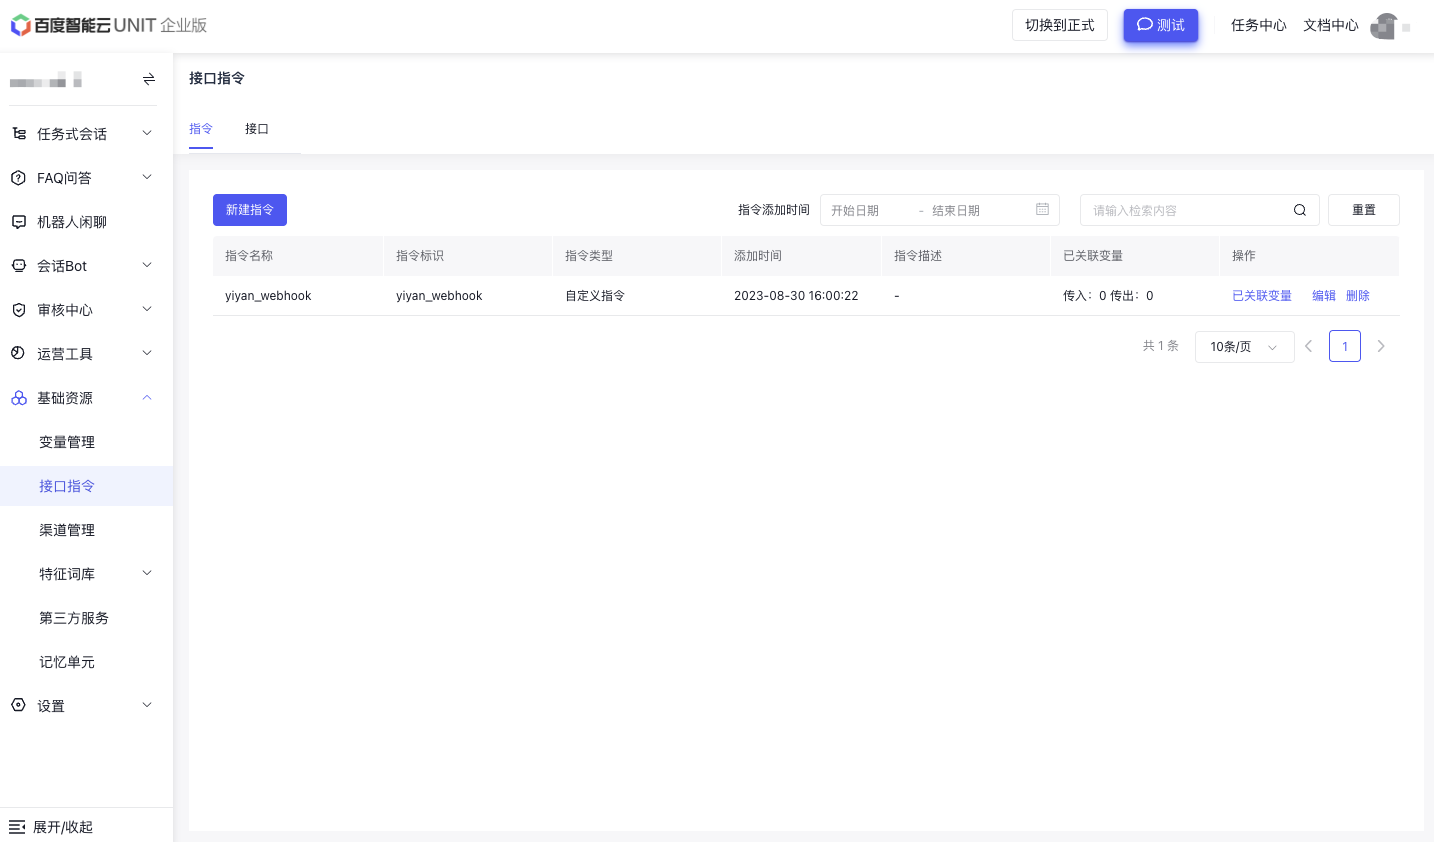Viewport: 1434px width, 842px height.
Task: Expand the 设置 menu chevron
Action: pos(147,705)
